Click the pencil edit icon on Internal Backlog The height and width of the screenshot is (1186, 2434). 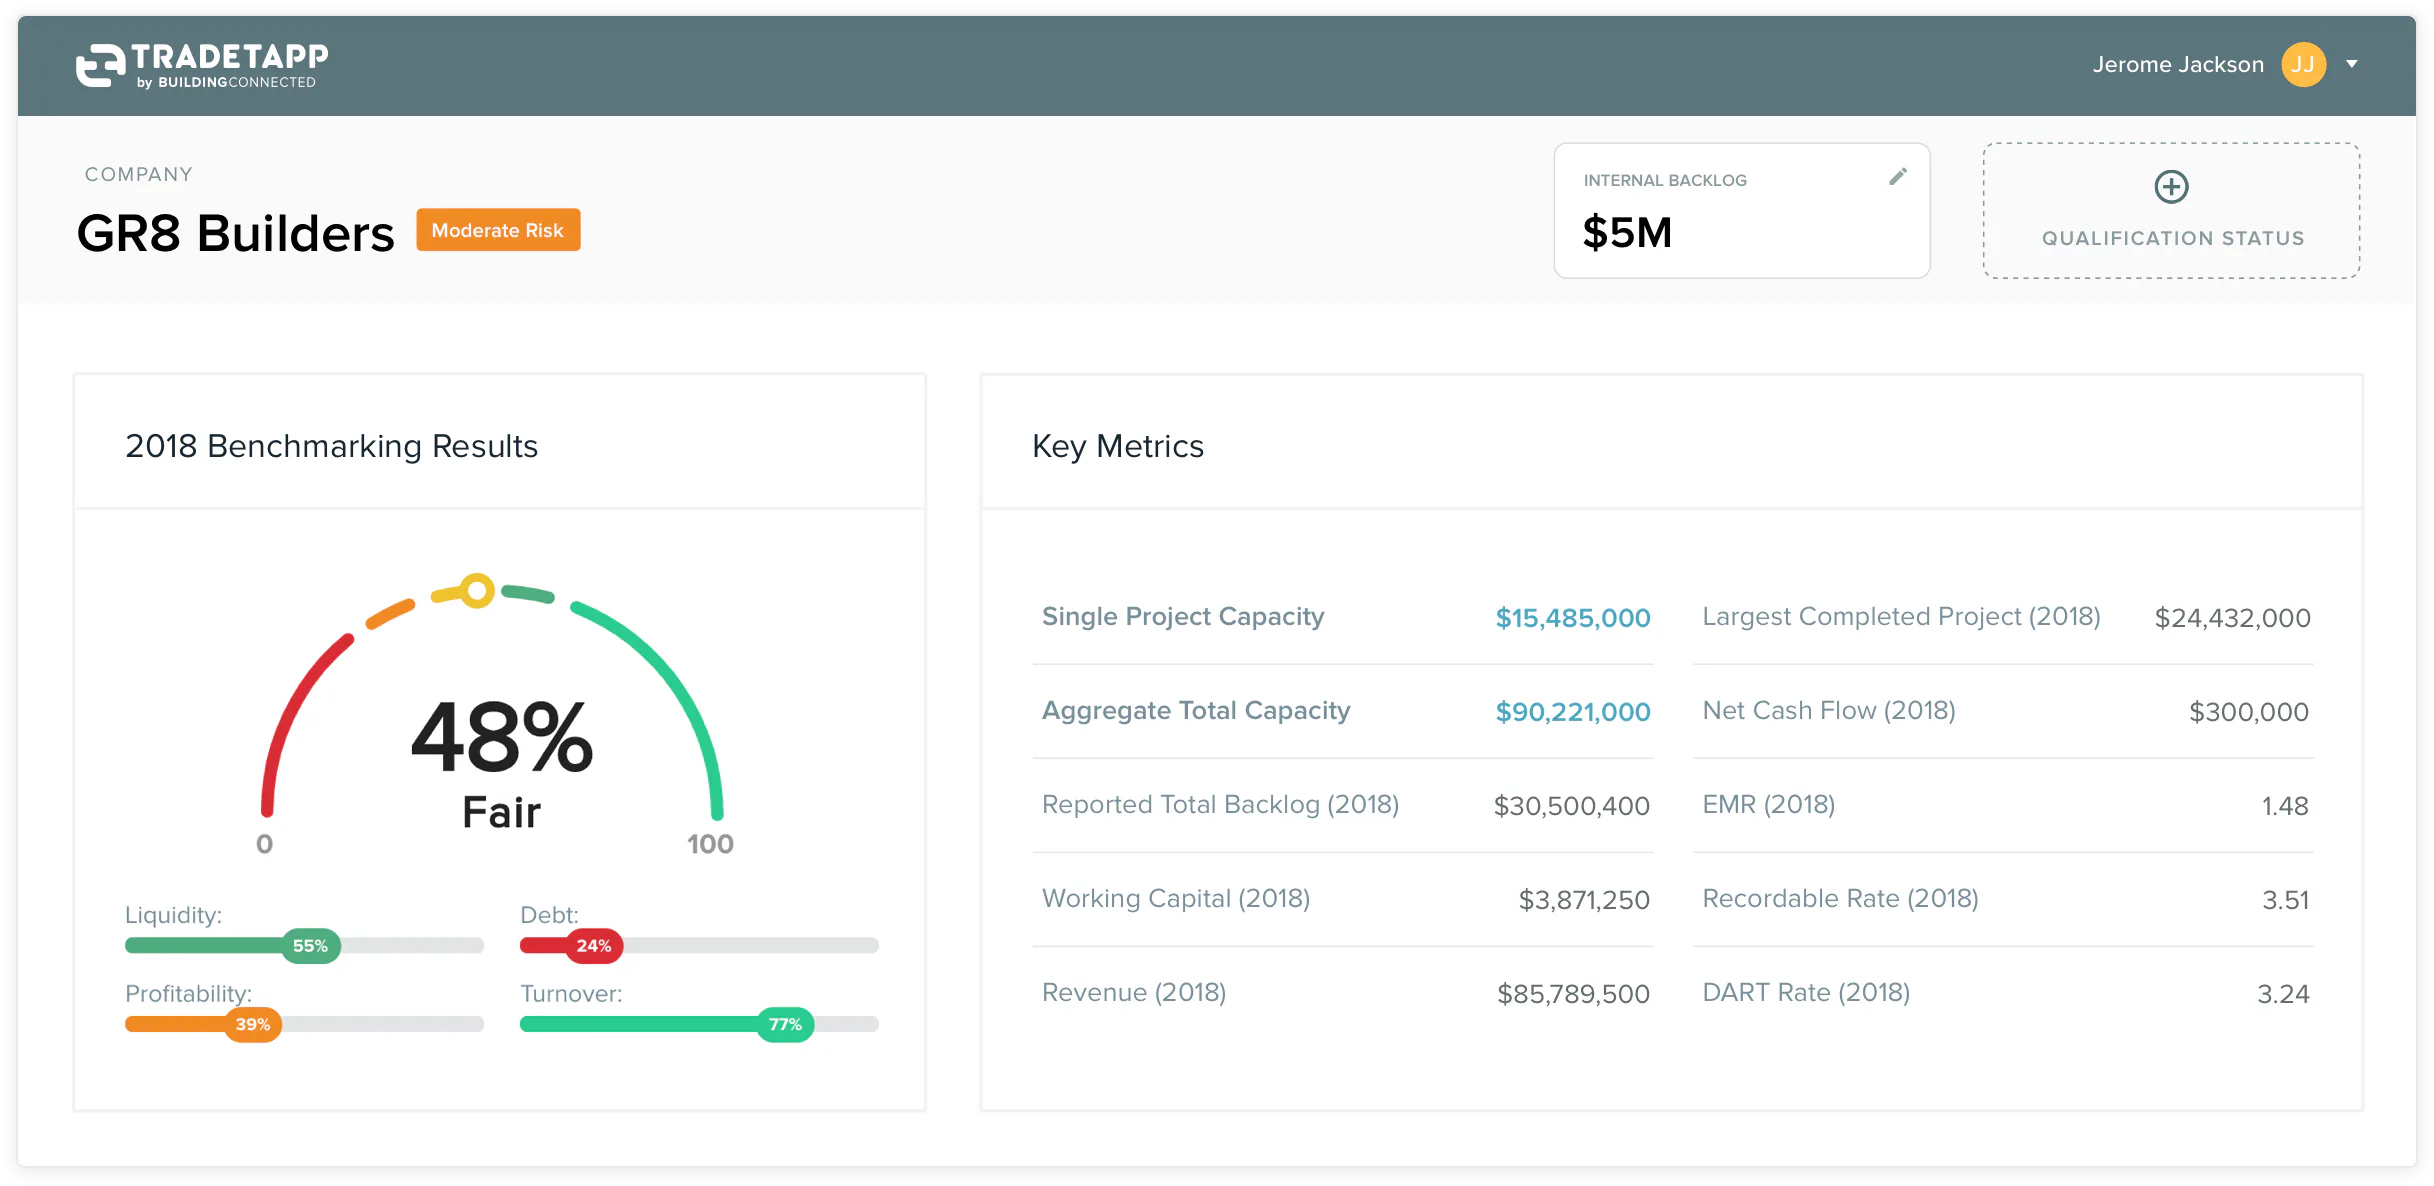coord(1897,177)
